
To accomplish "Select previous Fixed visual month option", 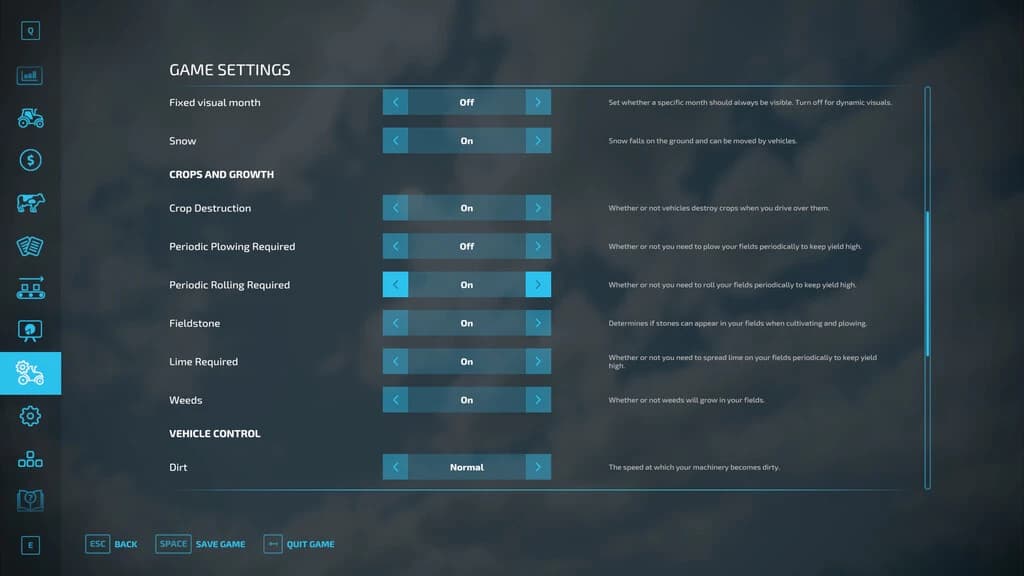I will coord(395,102).
